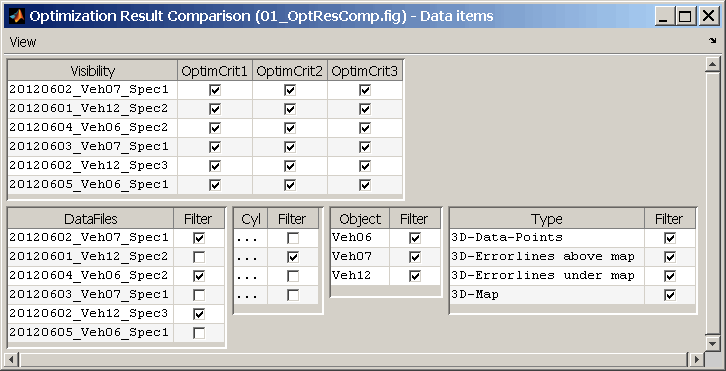Viewport: 726px width, 371px height.
Task: Click the vertical scrollbar up arrow
Action: click(x=712, y=64)
